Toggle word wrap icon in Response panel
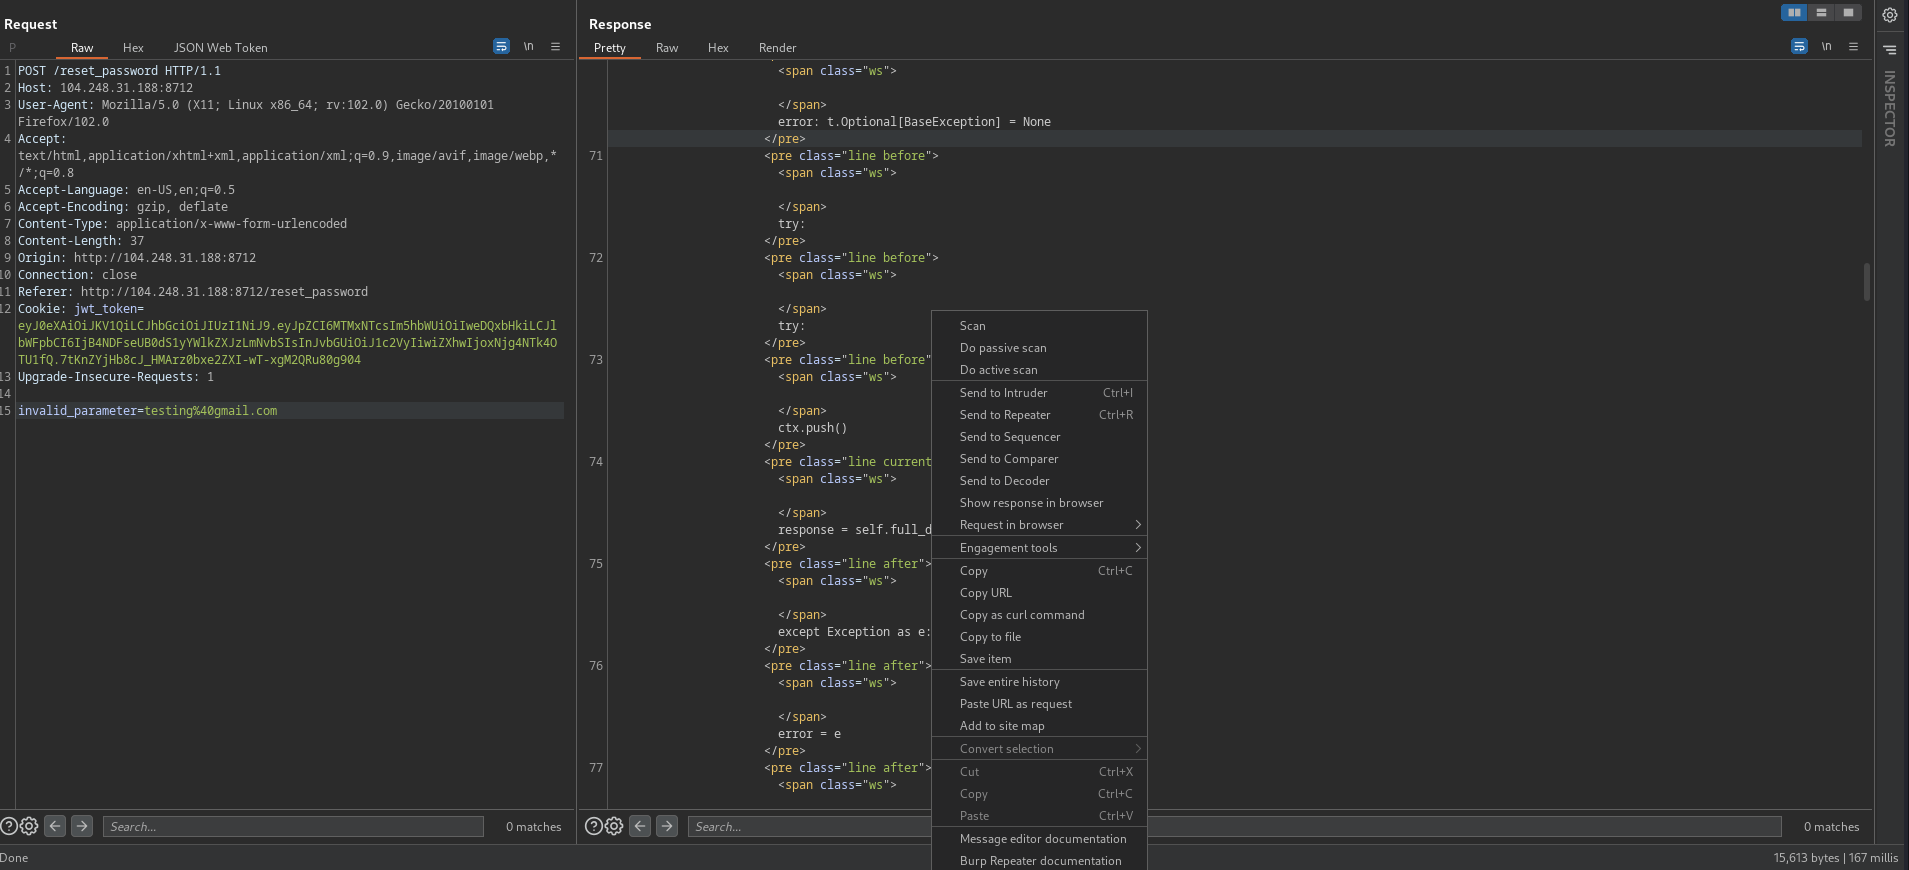 1799,47
